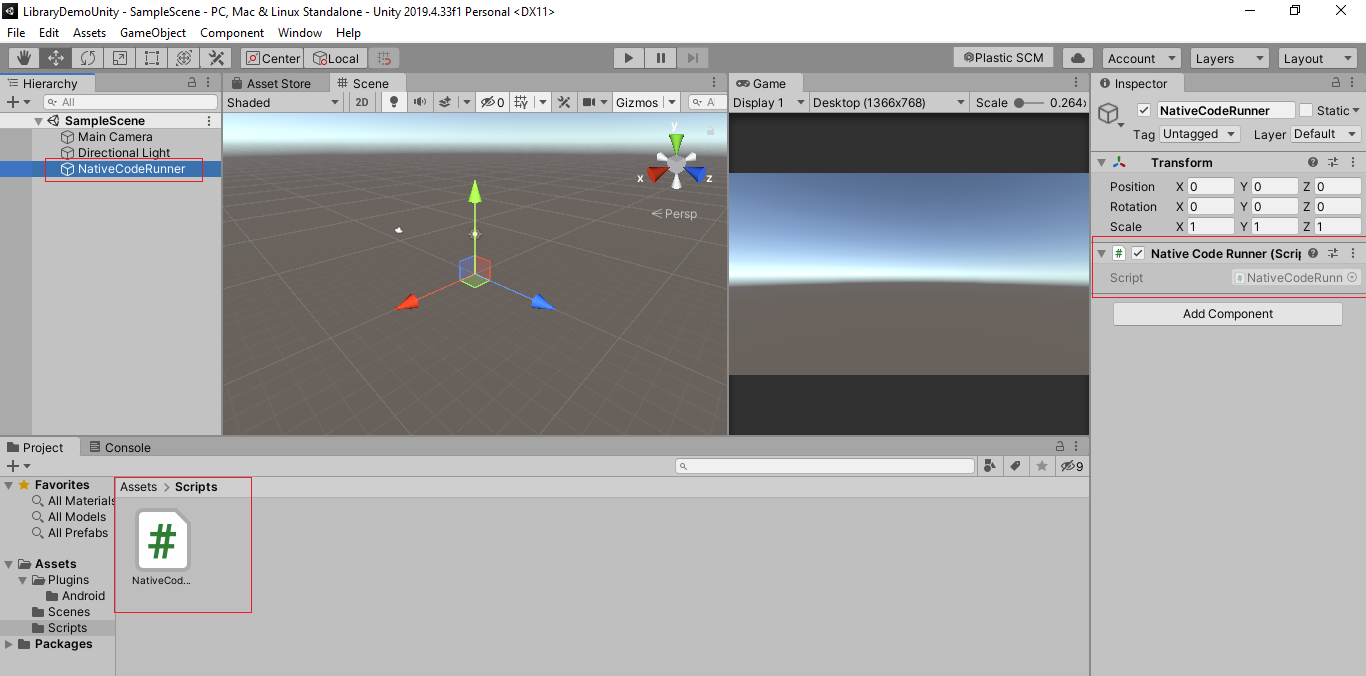This screenshot has width=1366, height=676.
Task: Open the Gizmos dropdown arrow
Action: tap(672, 102)
